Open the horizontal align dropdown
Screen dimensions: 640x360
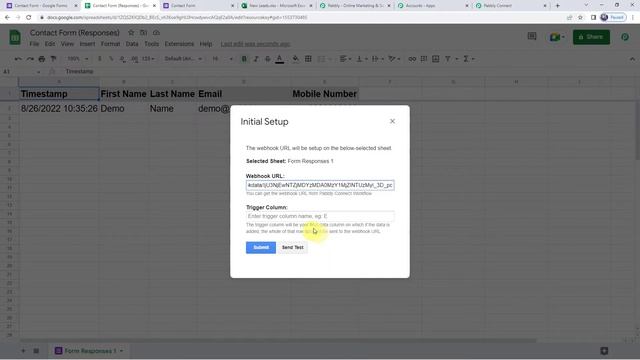pos(345,59)
